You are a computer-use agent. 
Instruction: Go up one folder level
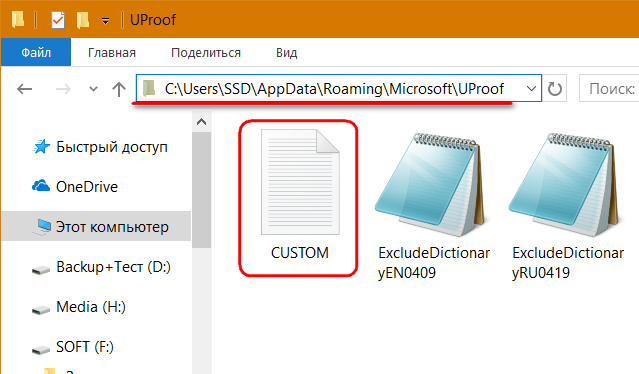(x=119, y=89)
